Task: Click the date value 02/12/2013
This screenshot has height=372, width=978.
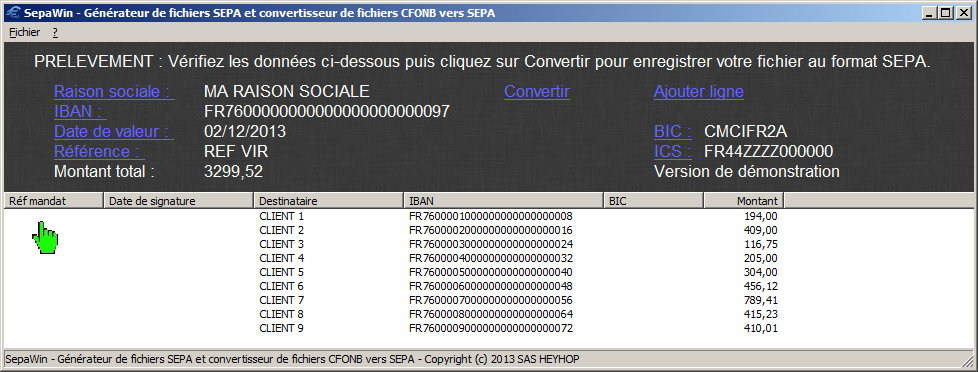Action: pos(245,132)
